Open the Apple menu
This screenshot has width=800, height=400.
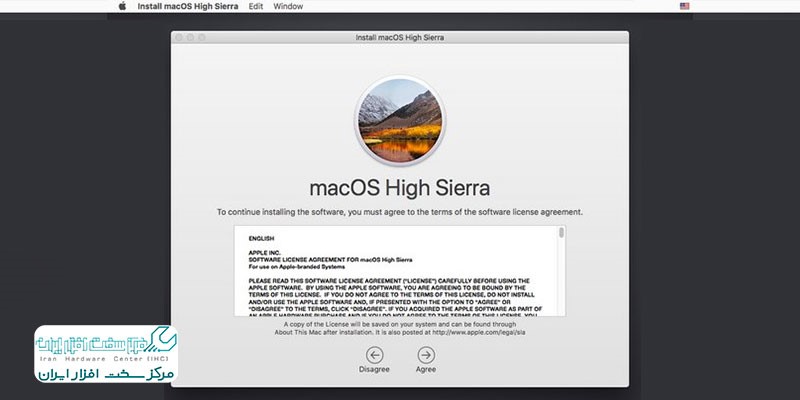tap(122, 6)
